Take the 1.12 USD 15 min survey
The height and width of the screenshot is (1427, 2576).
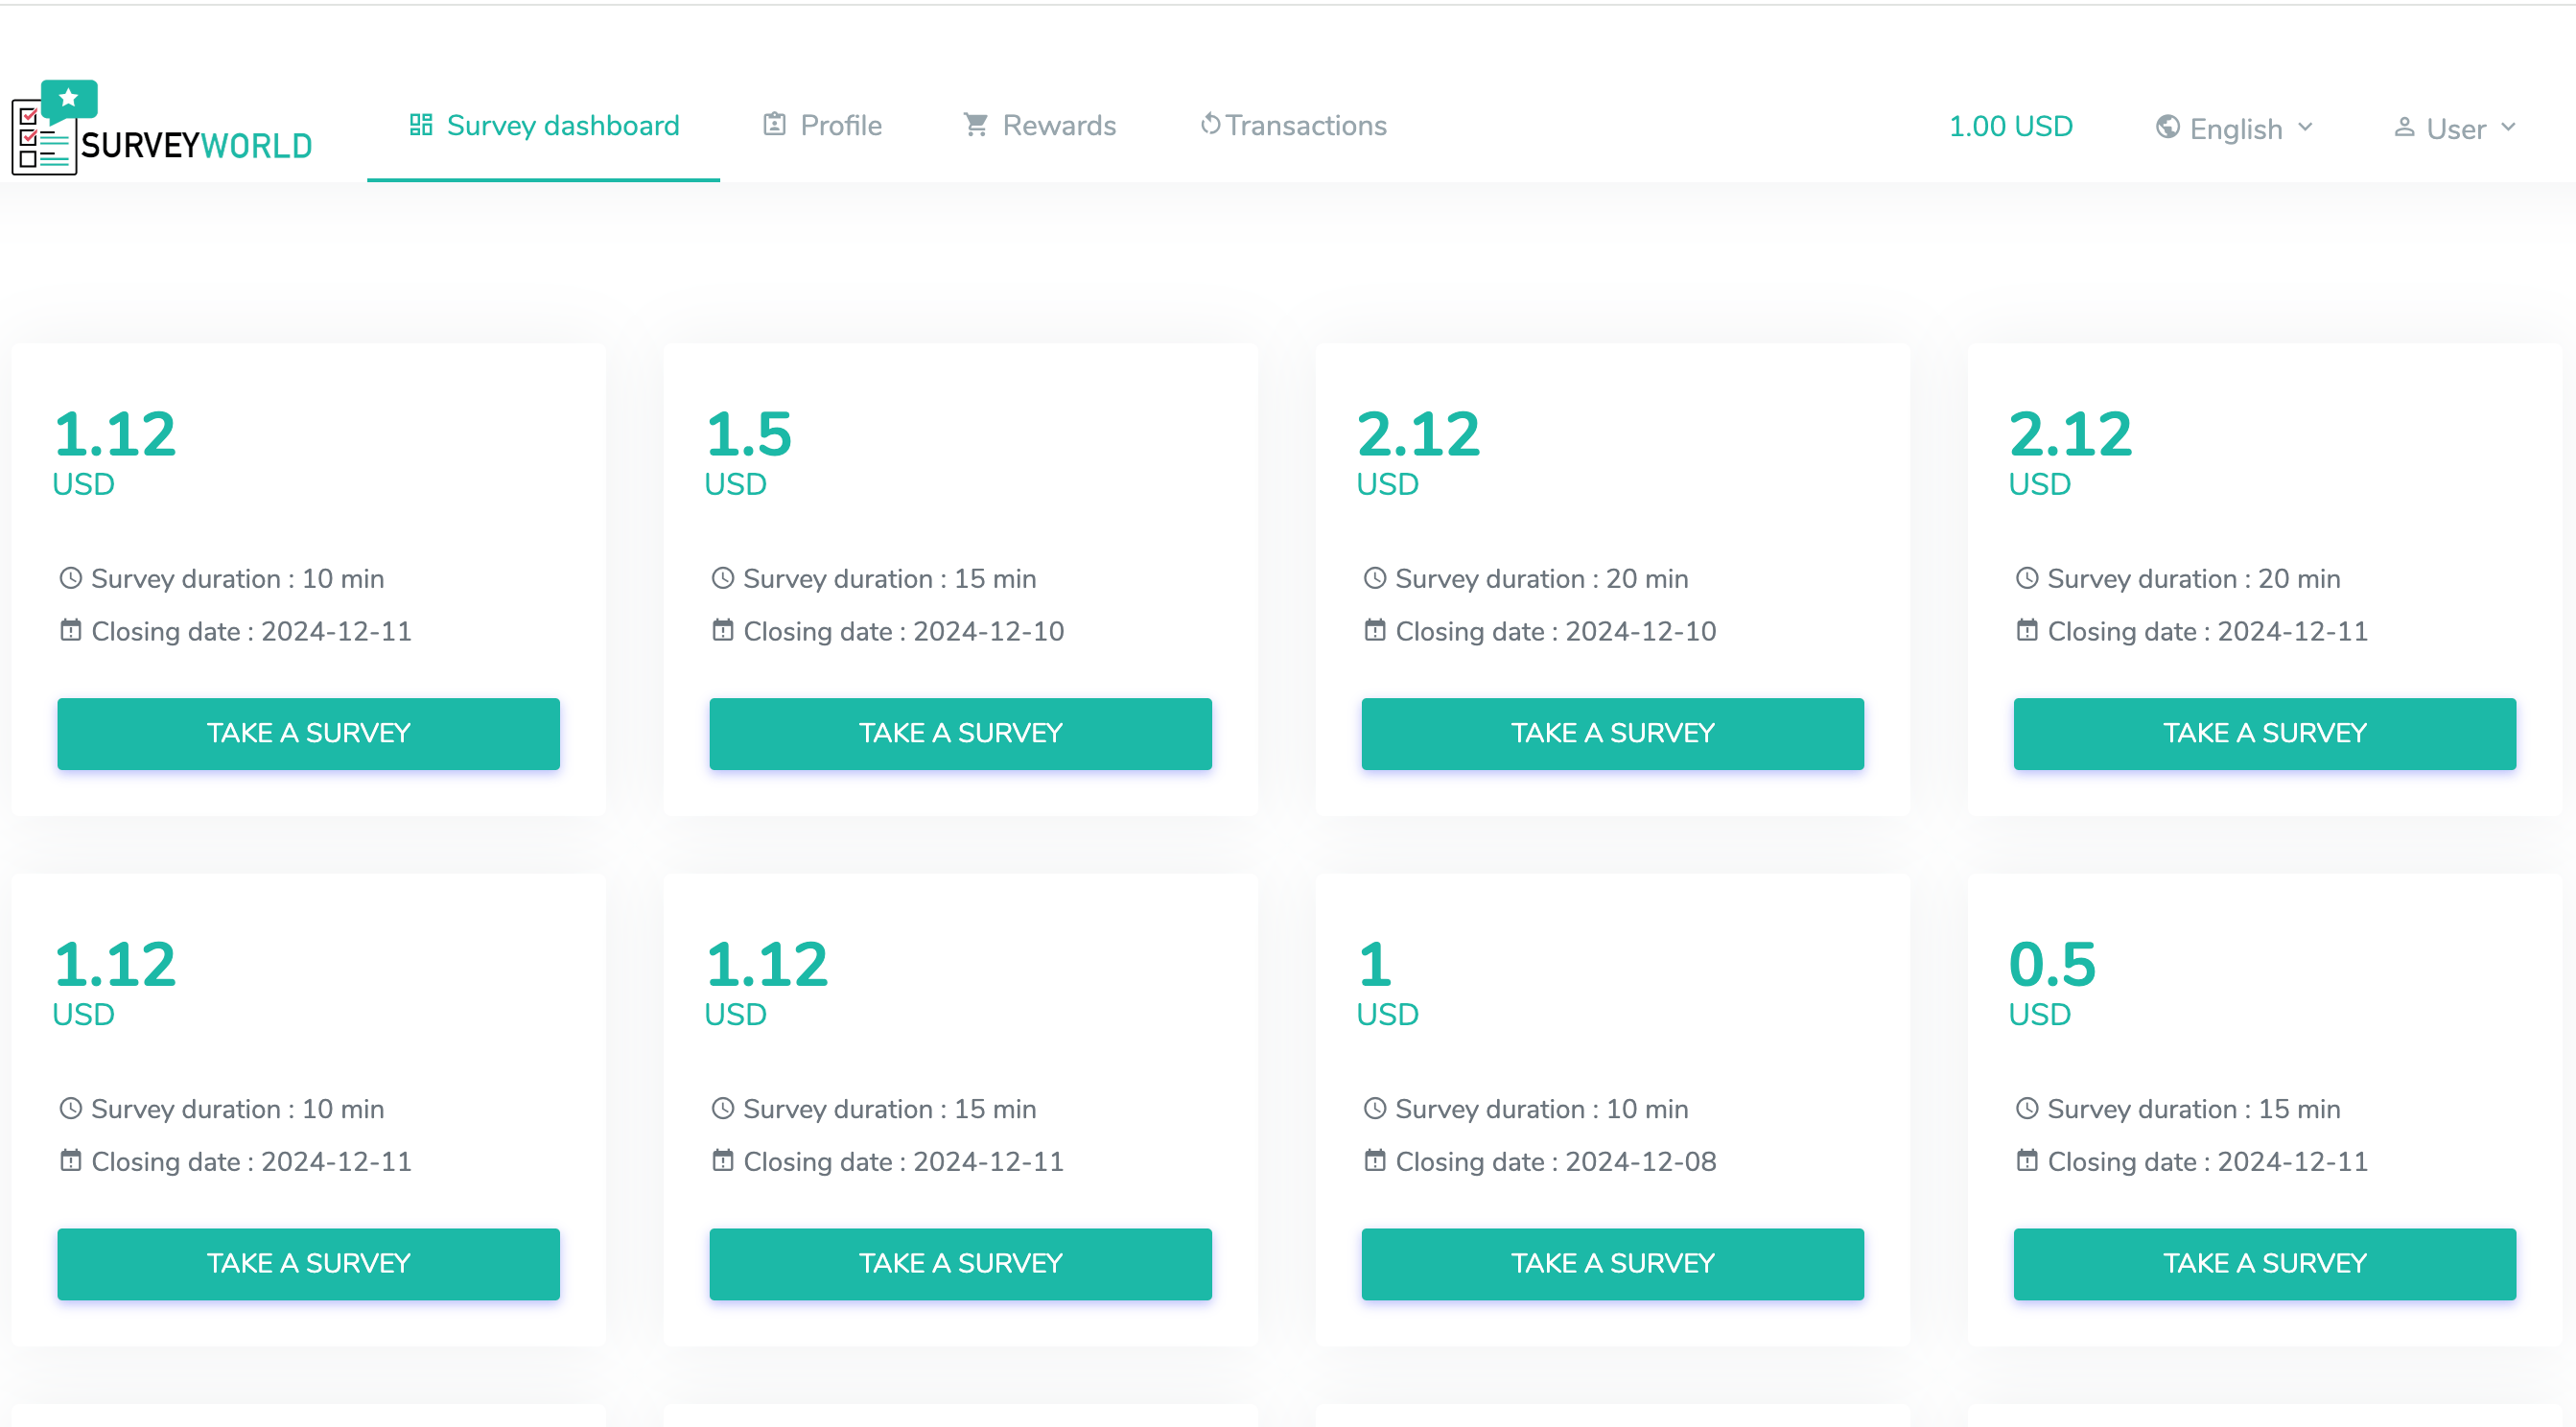[961, 1264]
